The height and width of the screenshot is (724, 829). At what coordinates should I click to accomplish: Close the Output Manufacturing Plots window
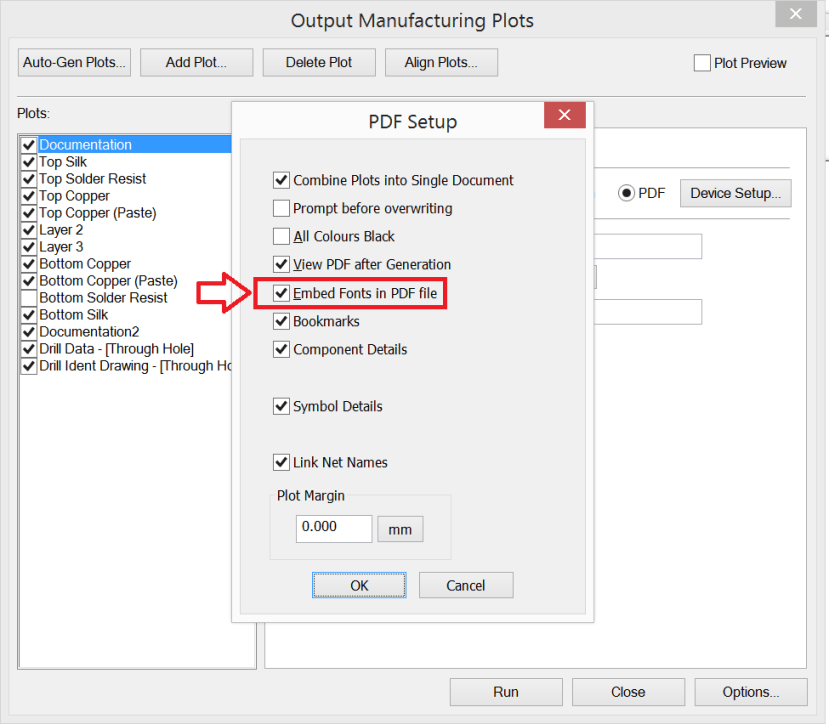[x=795, y=14]
